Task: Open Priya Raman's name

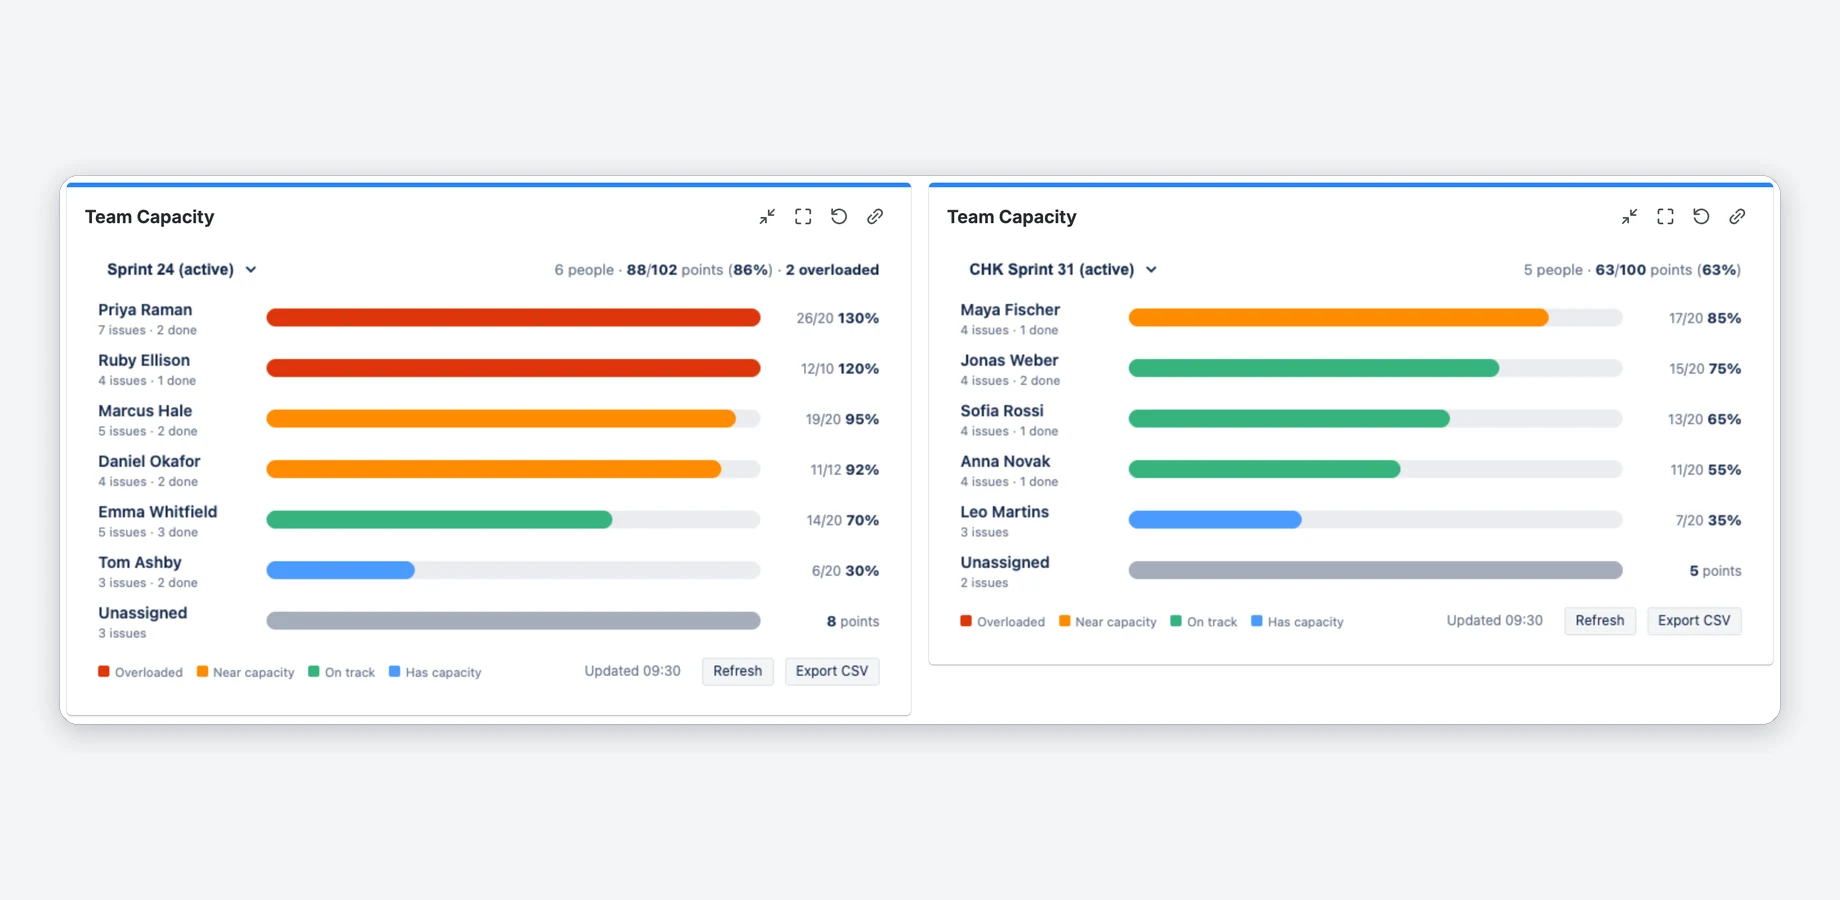Action: click(145, 310)
